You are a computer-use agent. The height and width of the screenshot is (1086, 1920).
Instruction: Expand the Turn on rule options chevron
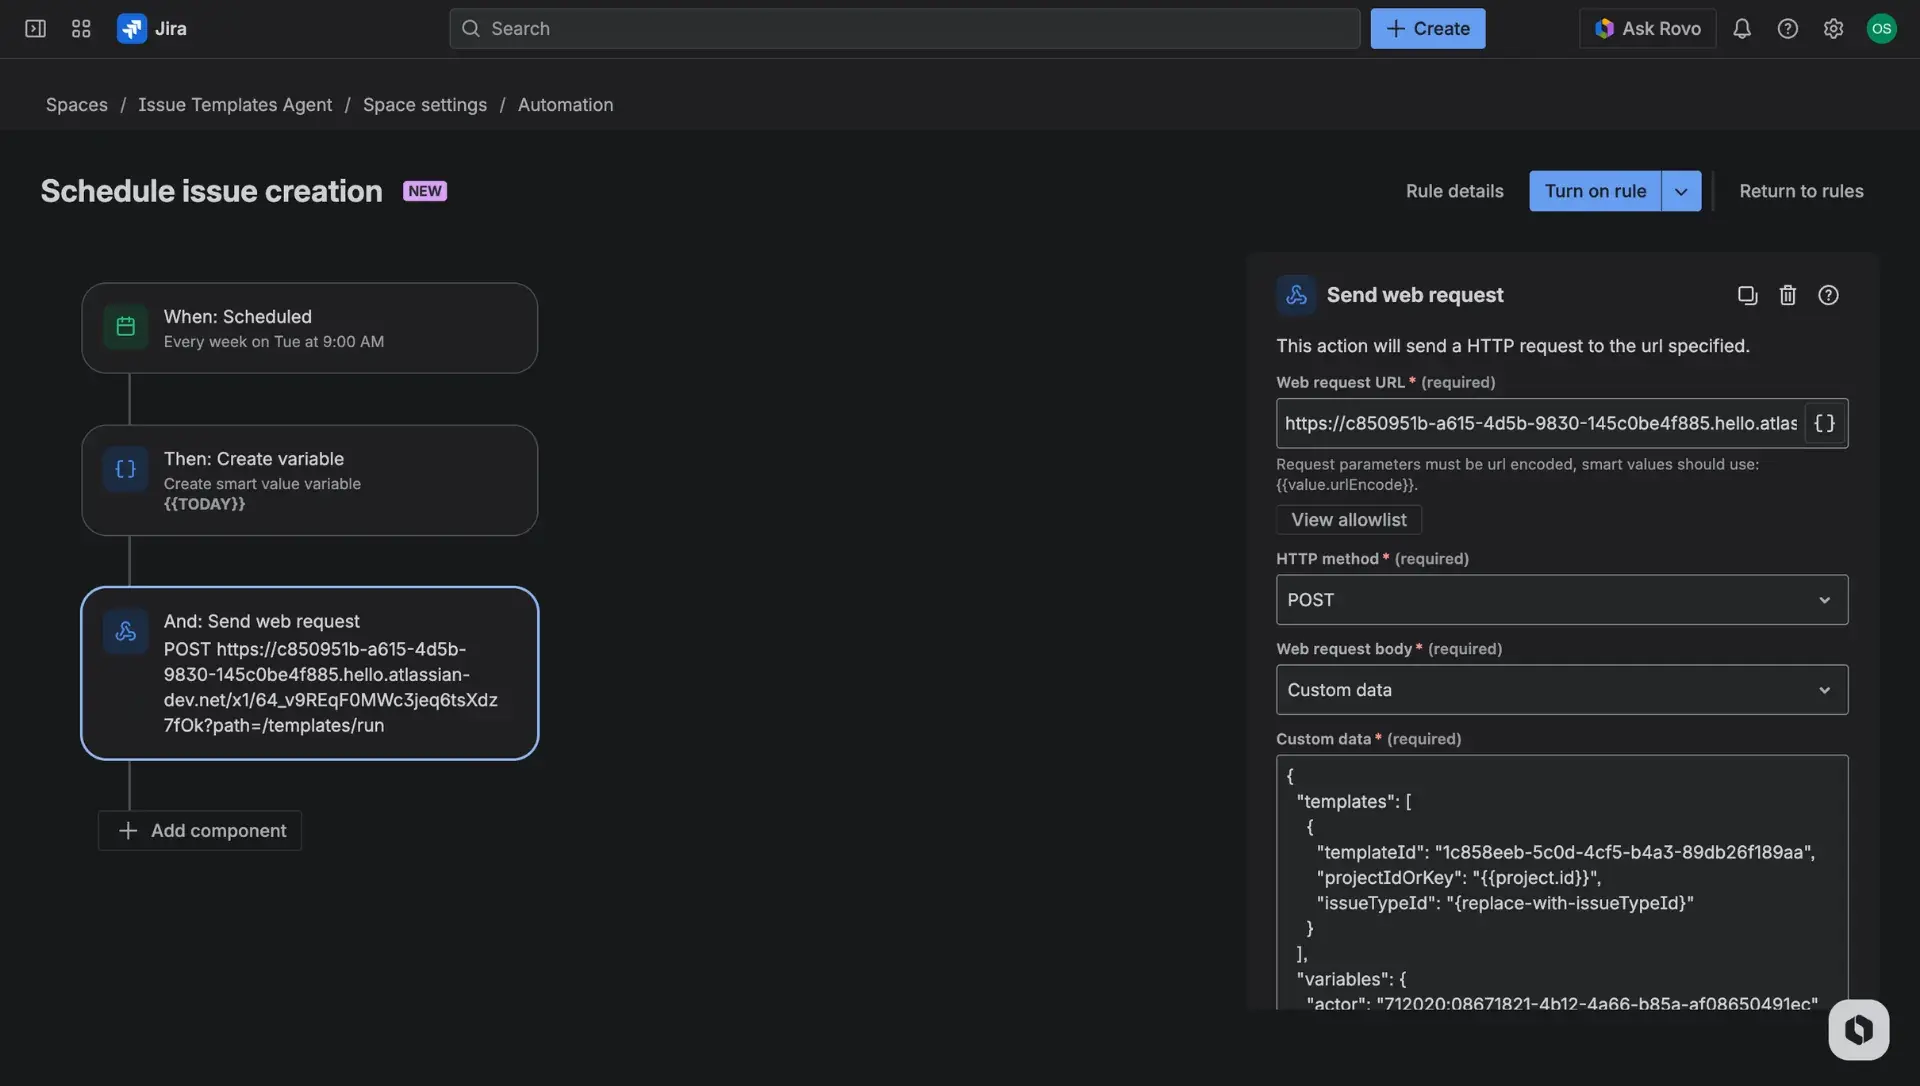tap(1681, 190)
